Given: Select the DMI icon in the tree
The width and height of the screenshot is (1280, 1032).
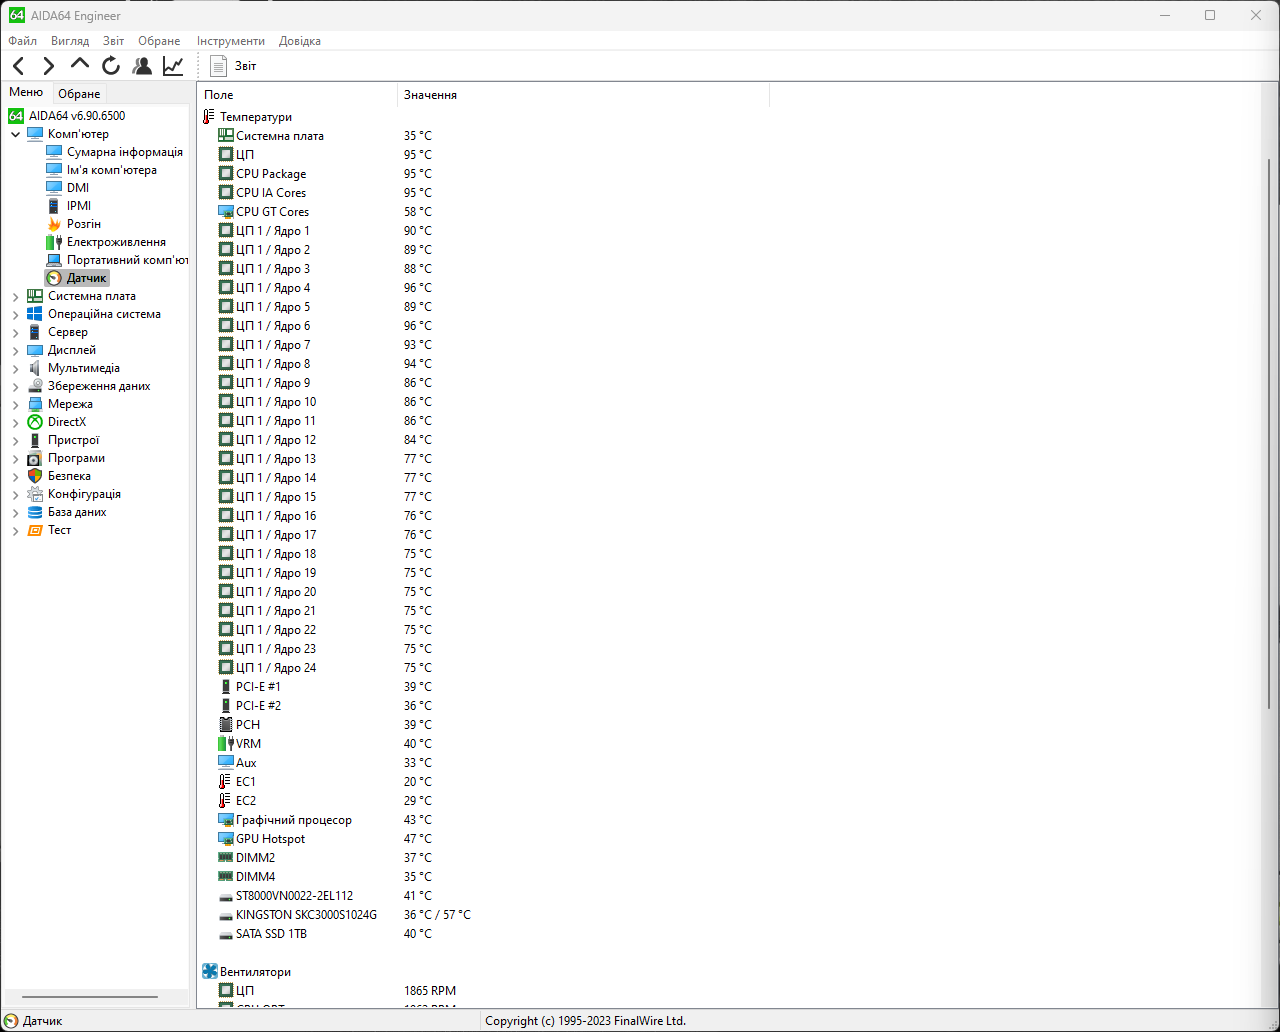Looking at the screenshot, I should [x=54, y=188].
